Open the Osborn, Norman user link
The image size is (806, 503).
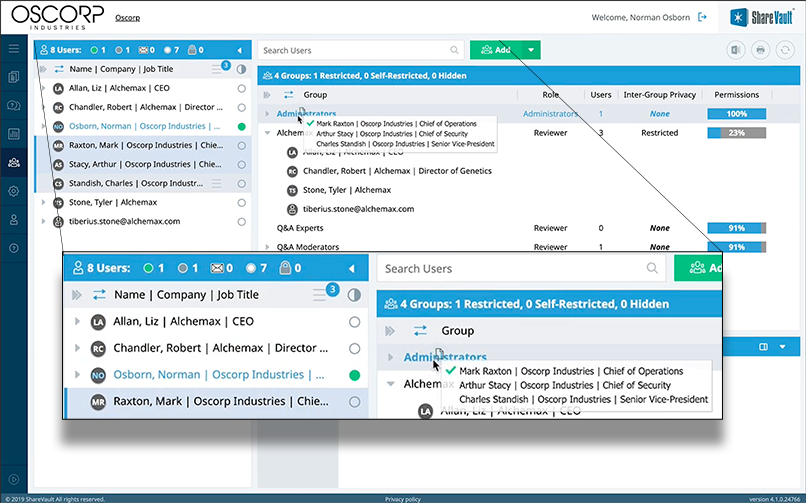click(x=145, y=126)
